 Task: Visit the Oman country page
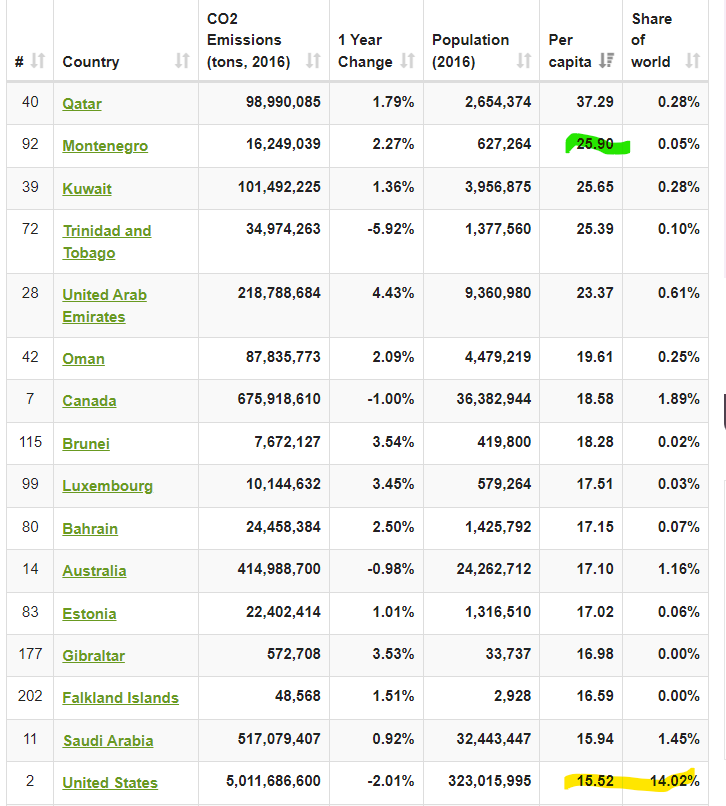click(x=83, y=359)
